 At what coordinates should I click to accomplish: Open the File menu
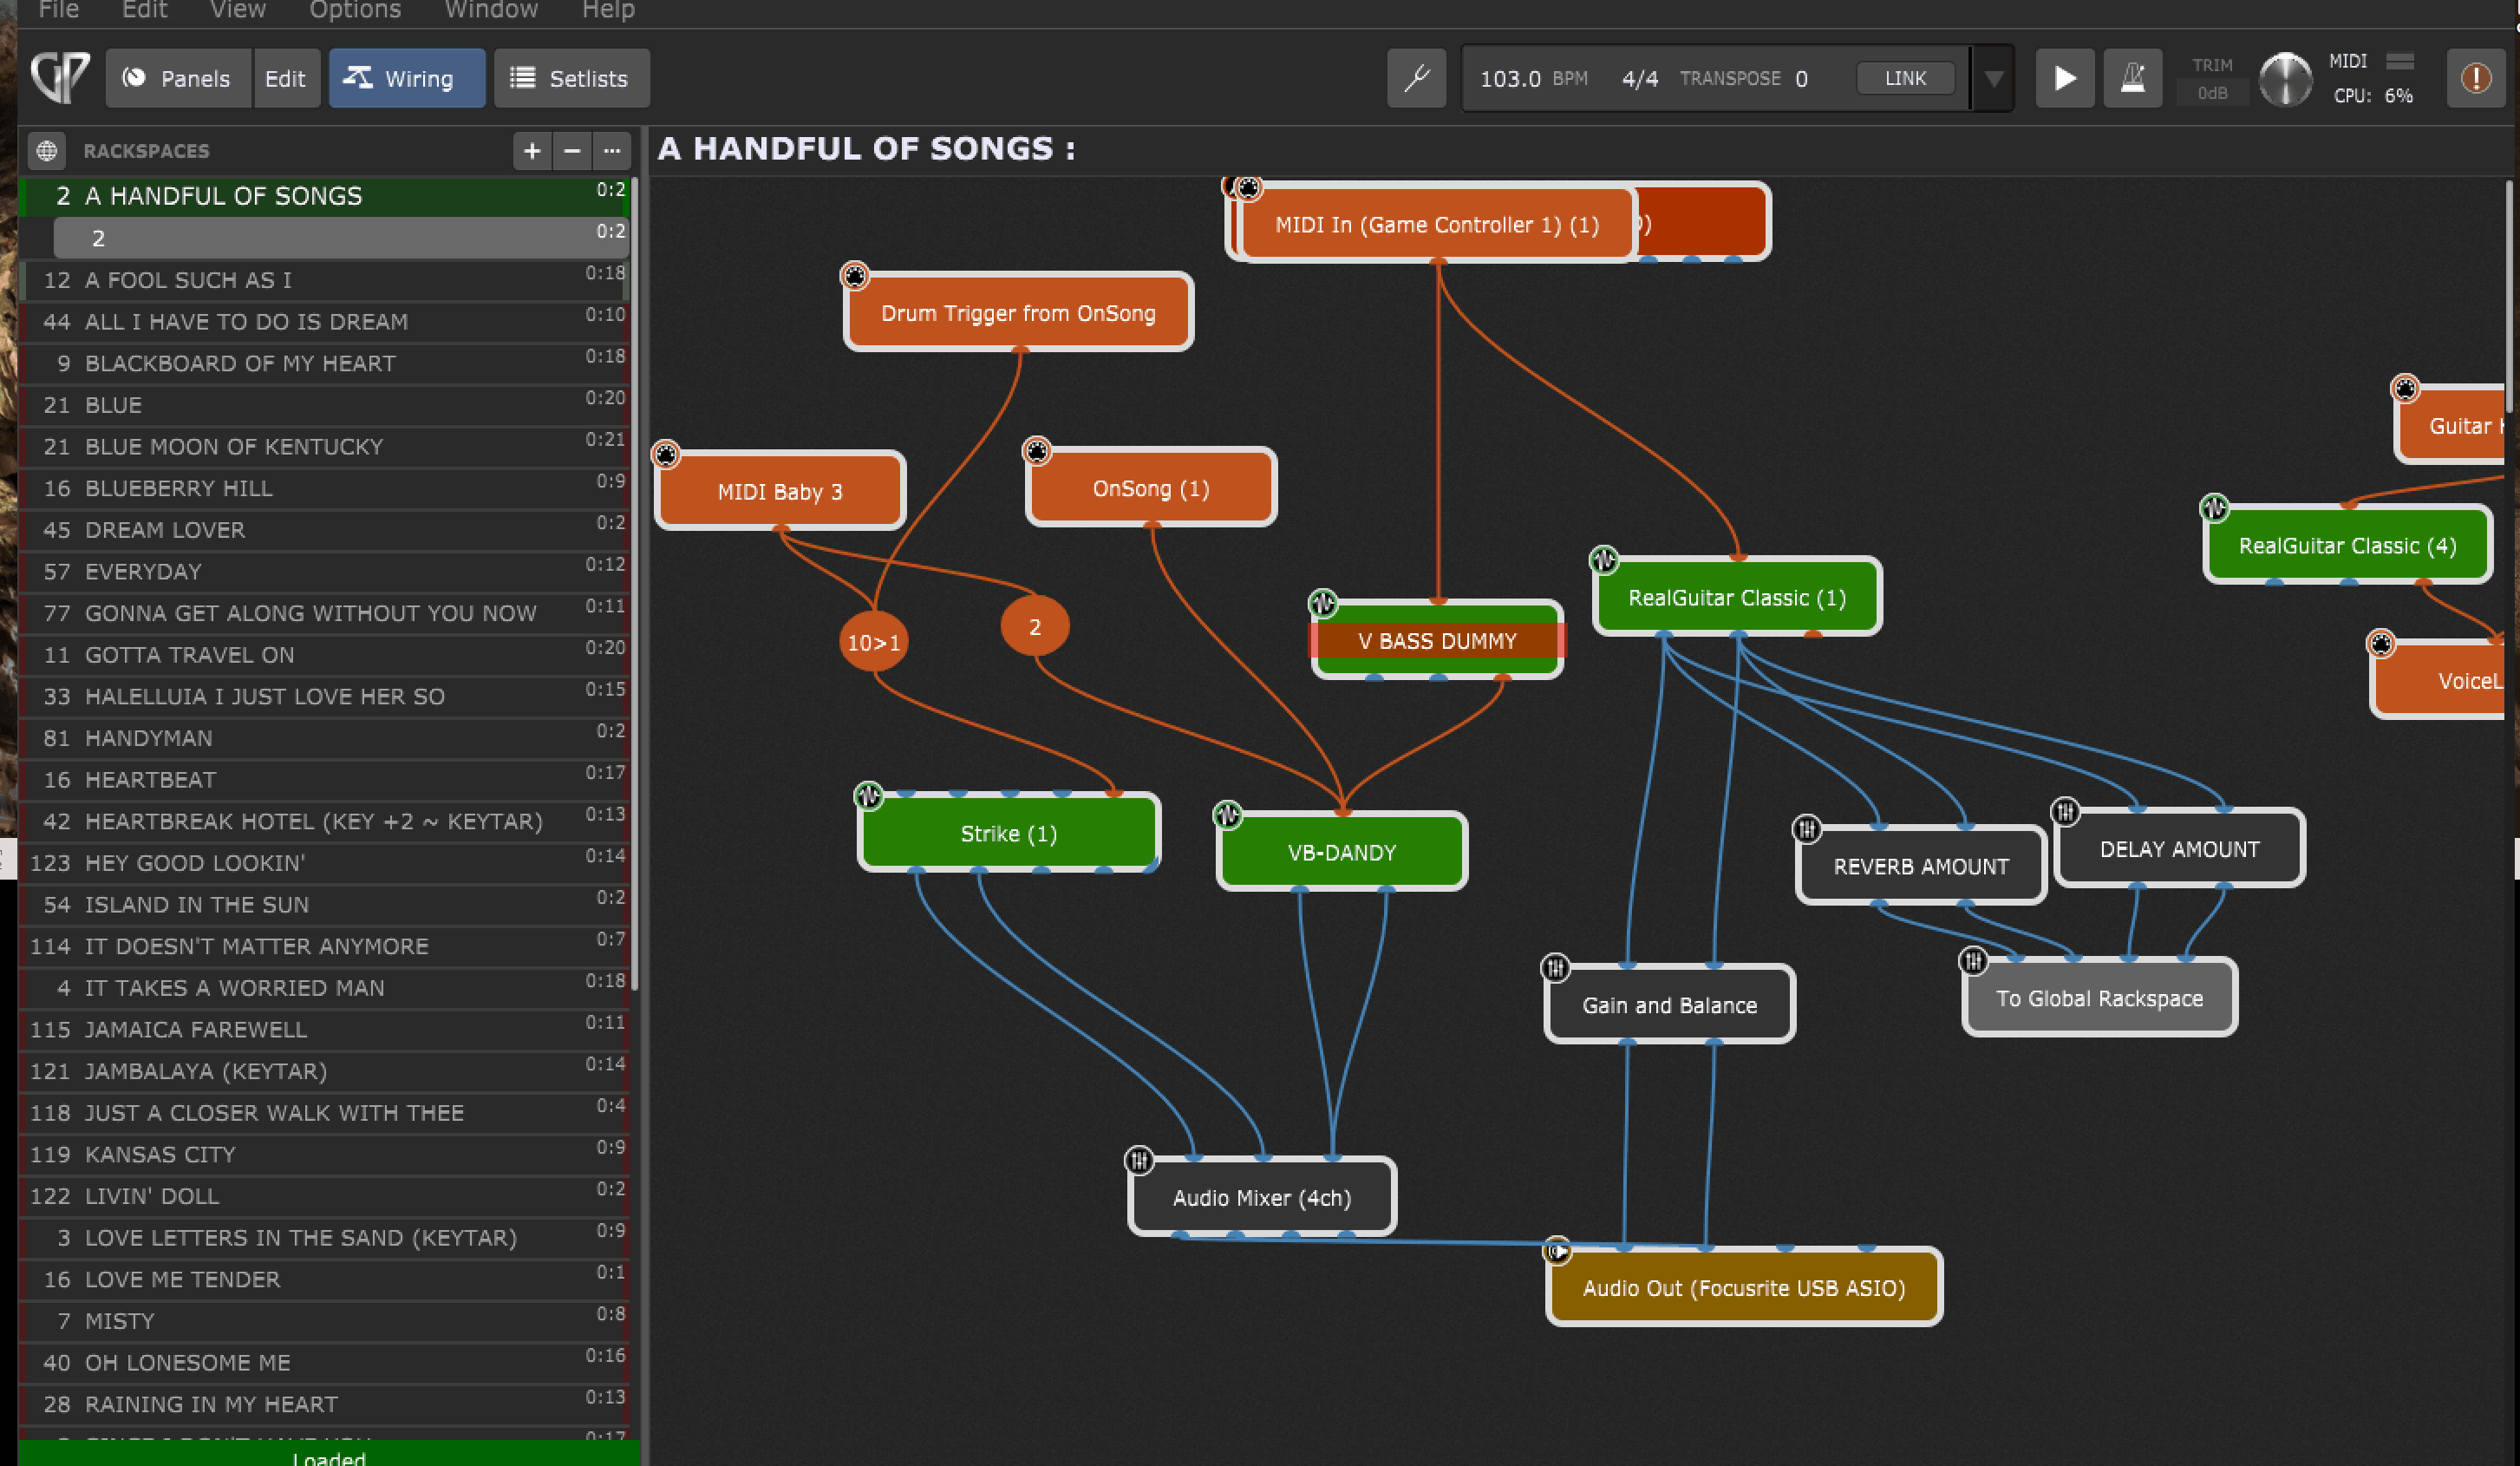coord(58,10)
